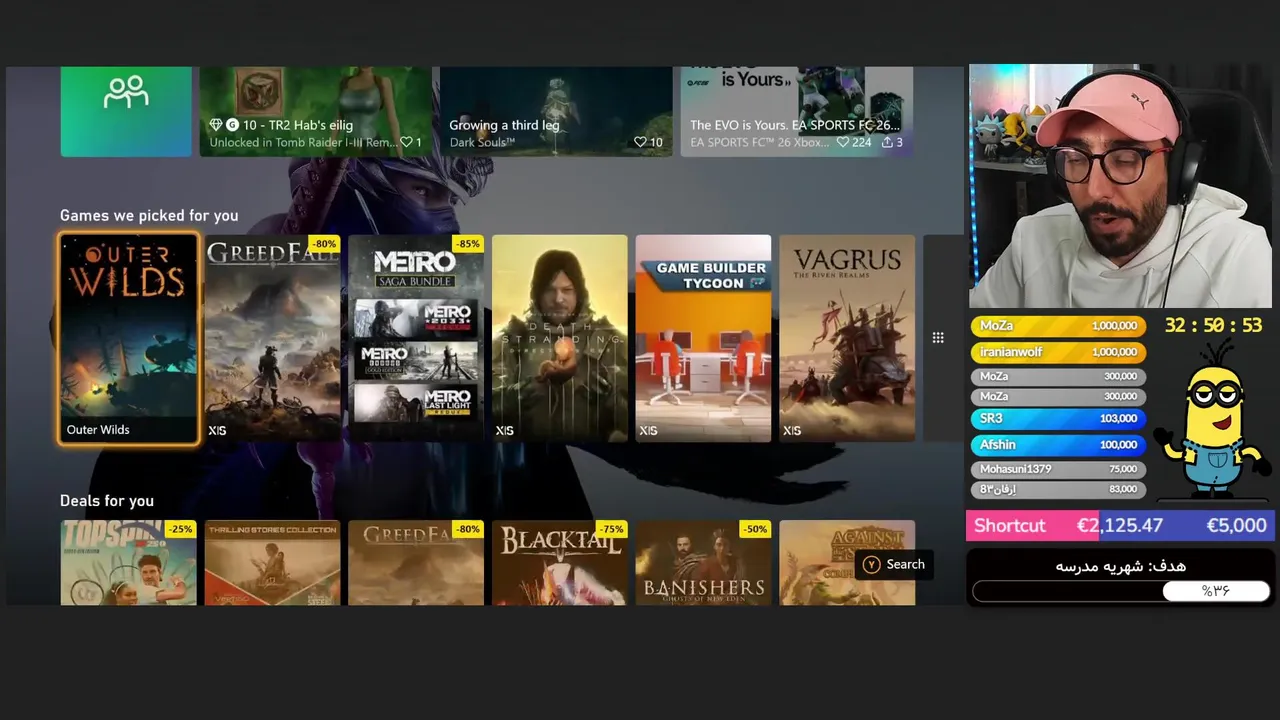Open 'The EVO is Yours' EA SPORTS tile
The width and height of the screenshot is (1280, 720).
[797, 111]
